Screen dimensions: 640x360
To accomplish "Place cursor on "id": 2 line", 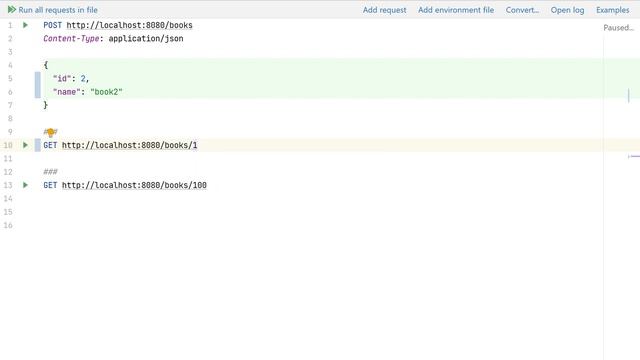I will point(71,78).
